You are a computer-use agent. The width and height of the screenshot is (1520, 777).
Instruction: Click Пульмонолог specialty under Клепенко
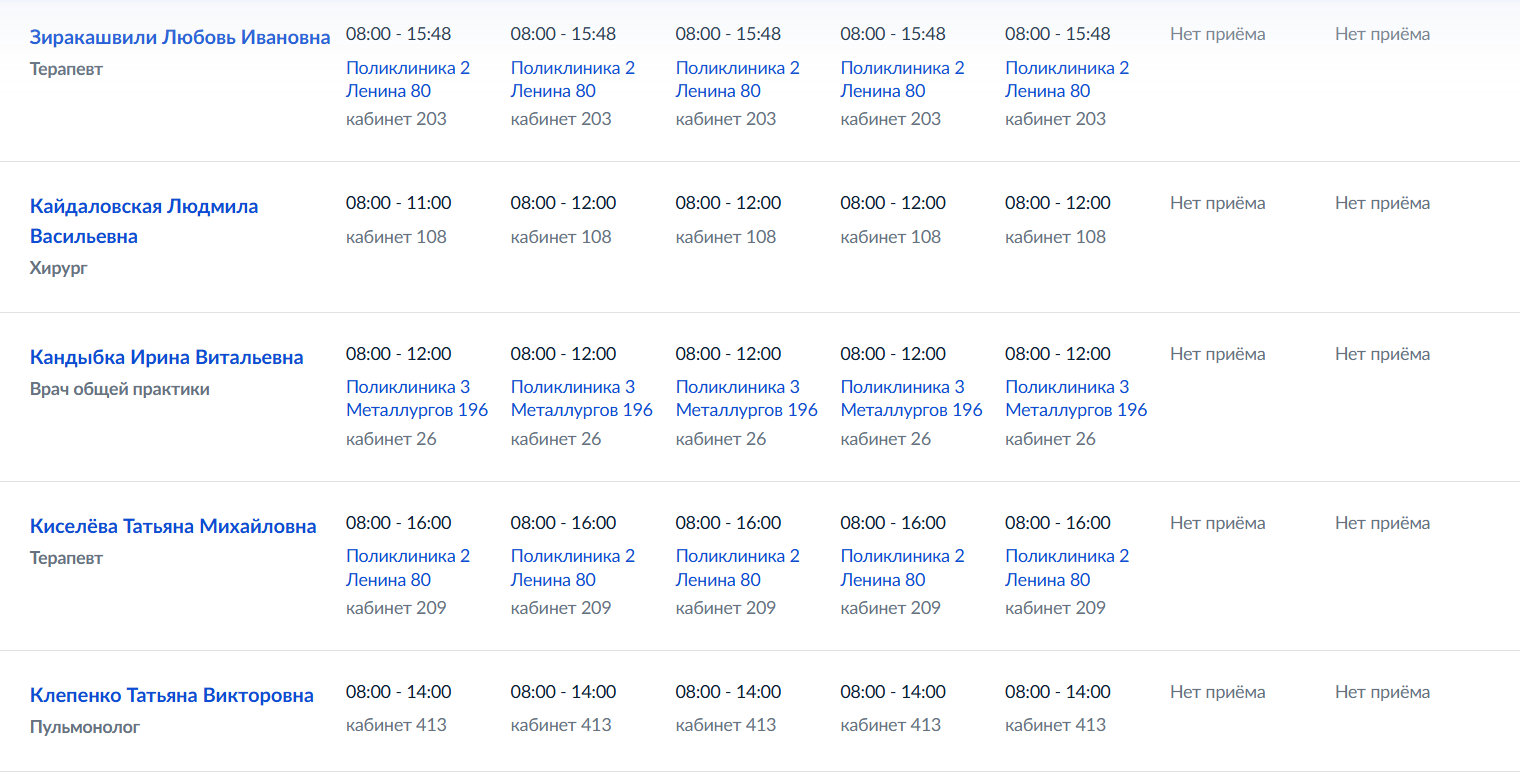point(85,727)
